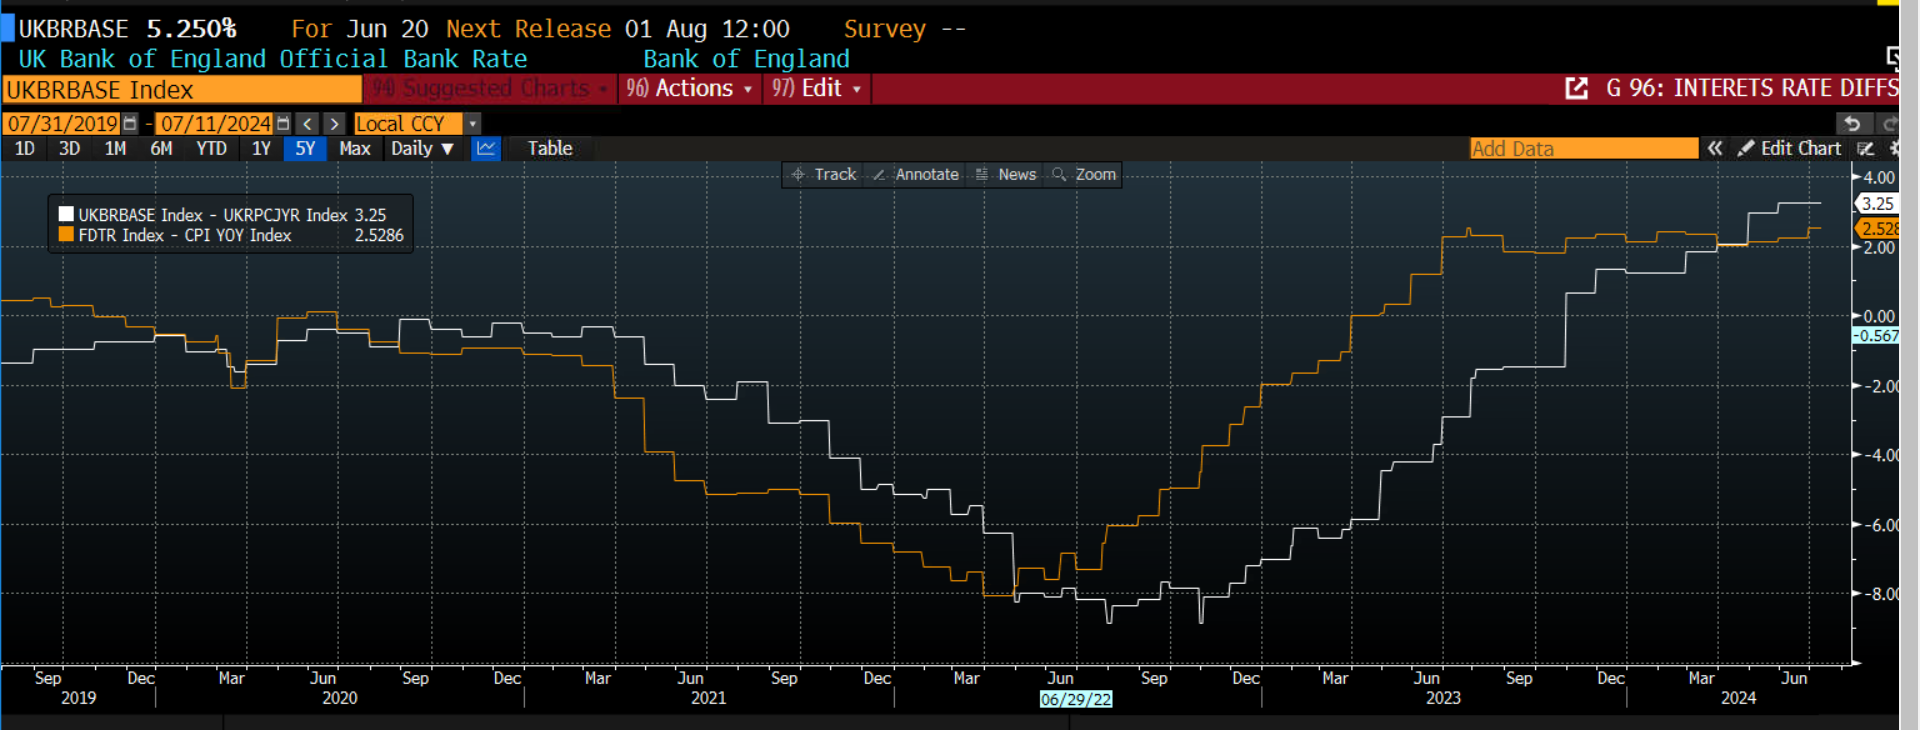Toggle the Annotate mode on chart
Image resolution: width=1920 pixels, height=730 pixels.
pos(916,175)
